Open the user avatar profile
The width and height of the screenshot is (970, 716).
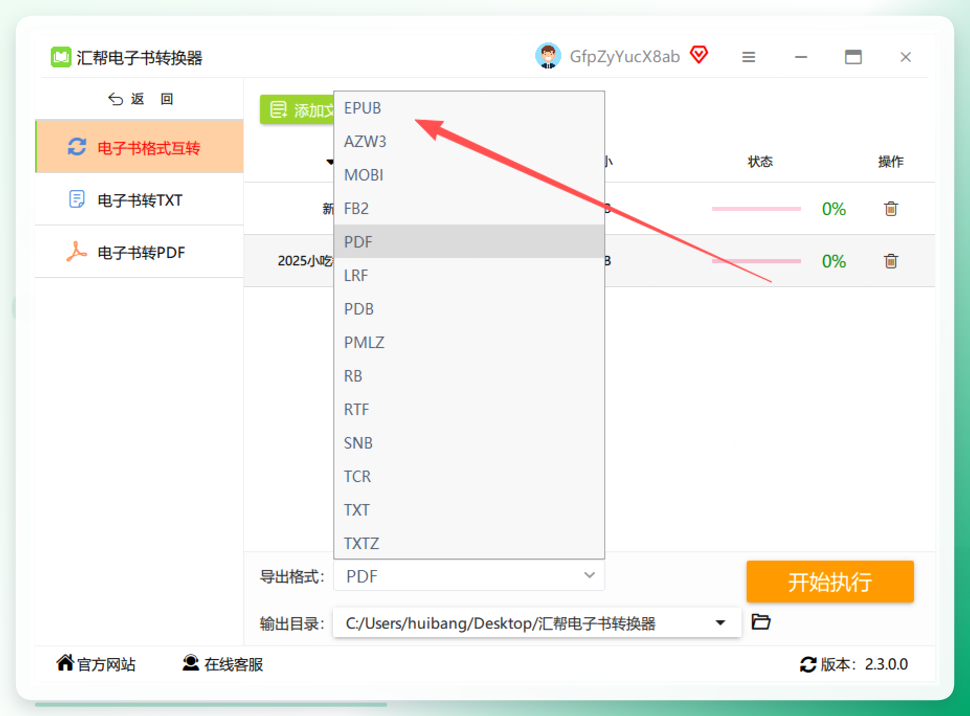pos(547,56)
